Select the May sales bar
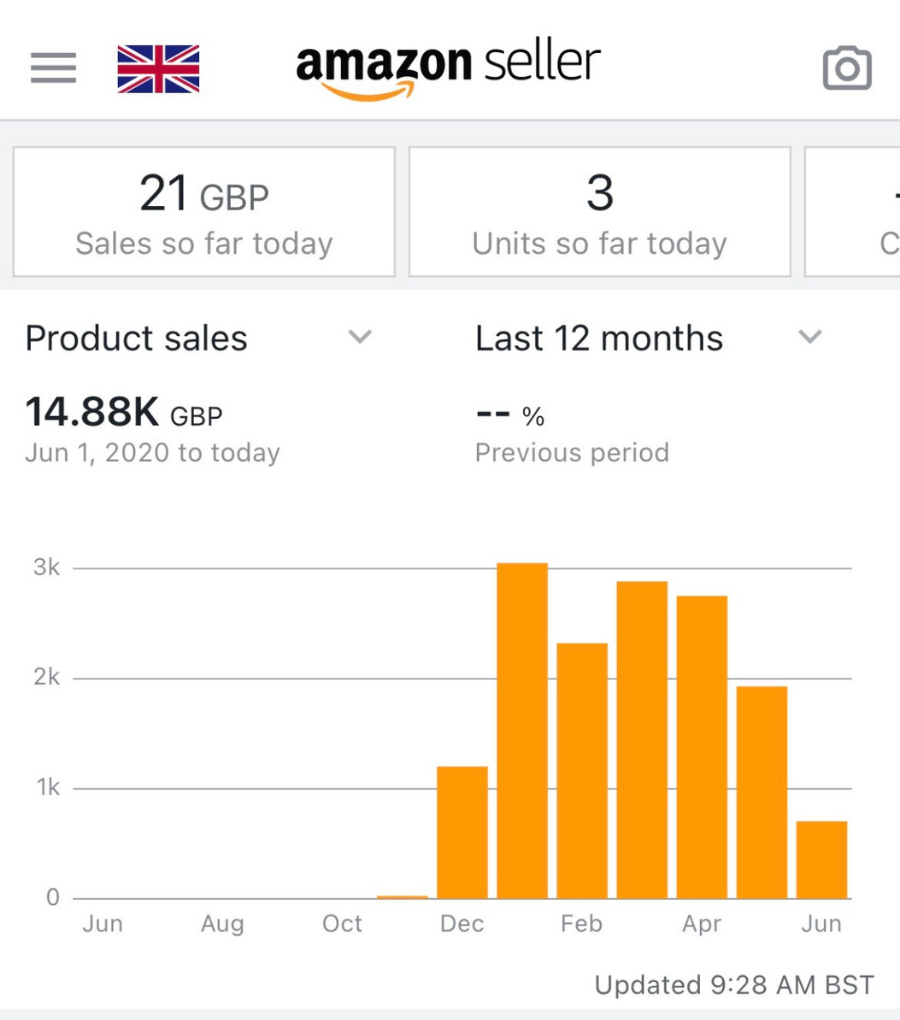This screenshot has height=1020, width=900. pyautogui.click(x=762, y=792)
